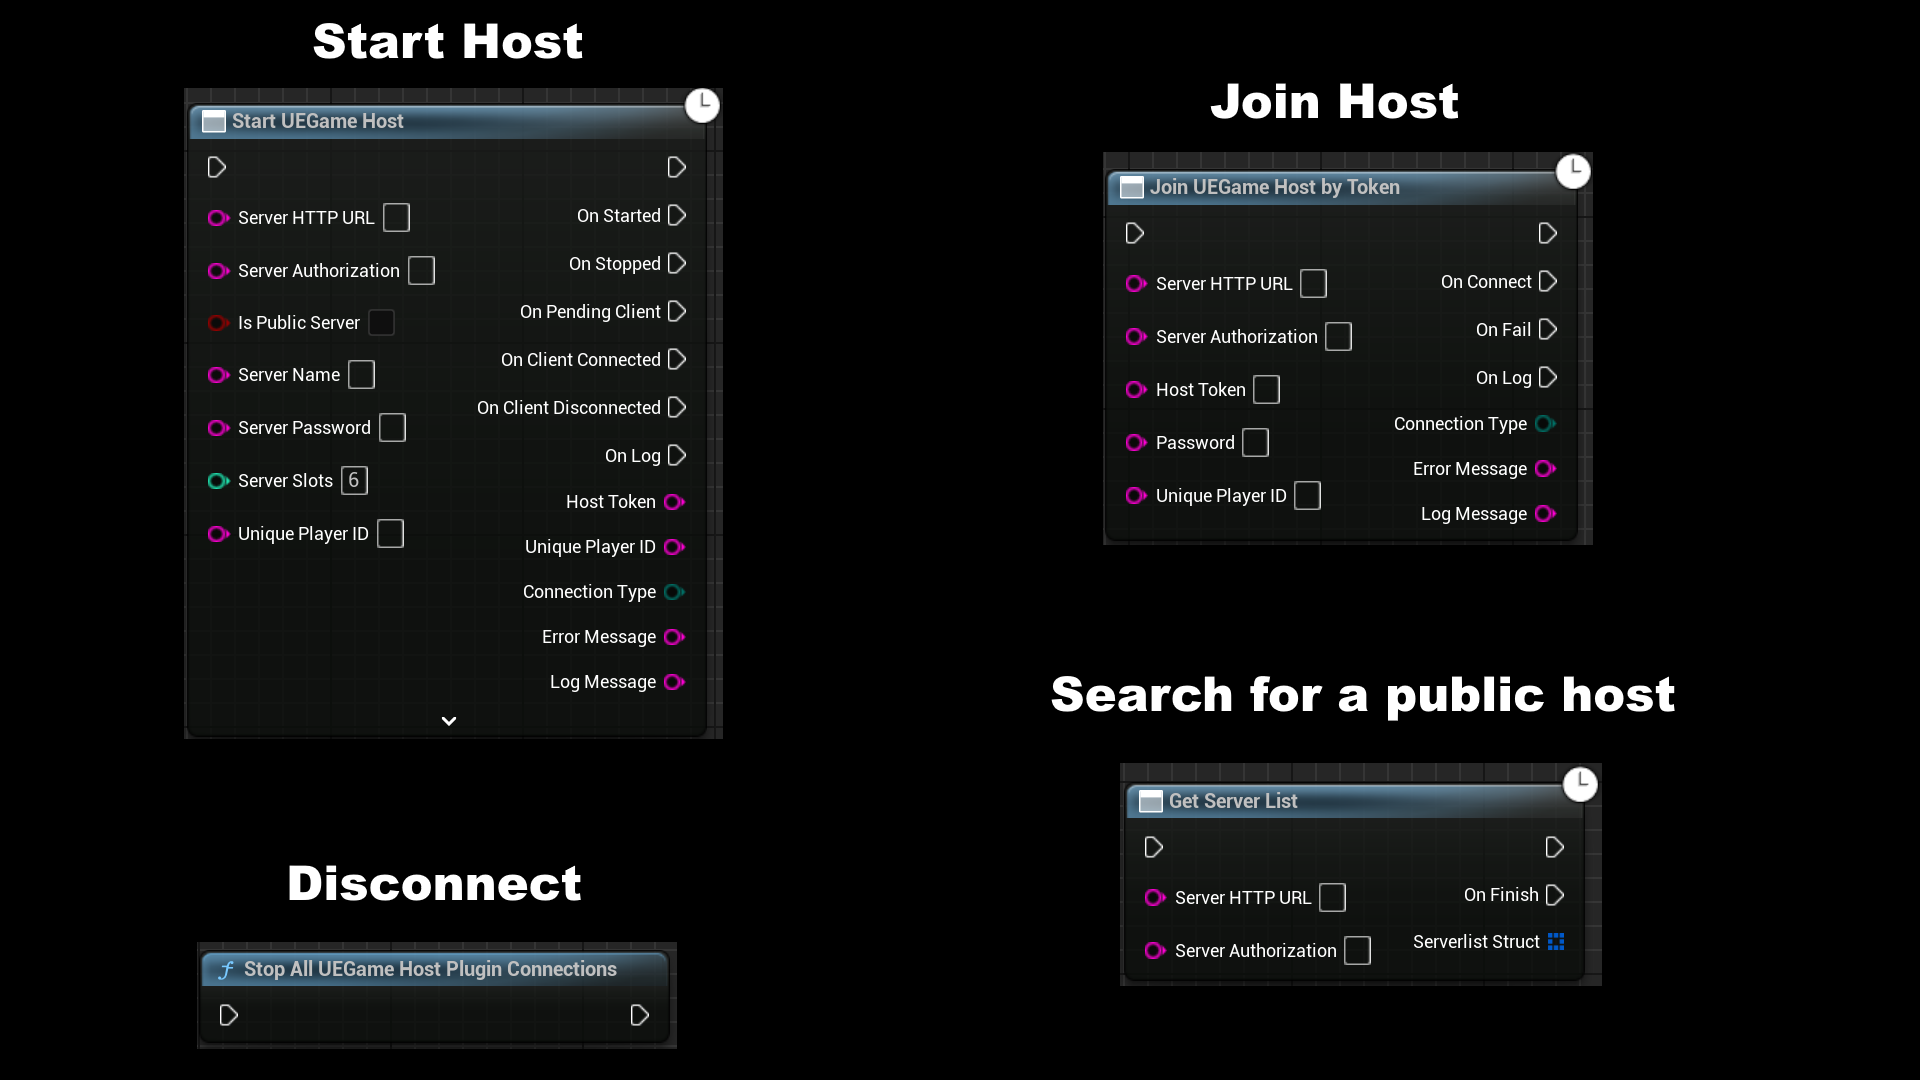
Task: Click the On Fail pin on Join Host node
Action: click(x=1546, y=329)
